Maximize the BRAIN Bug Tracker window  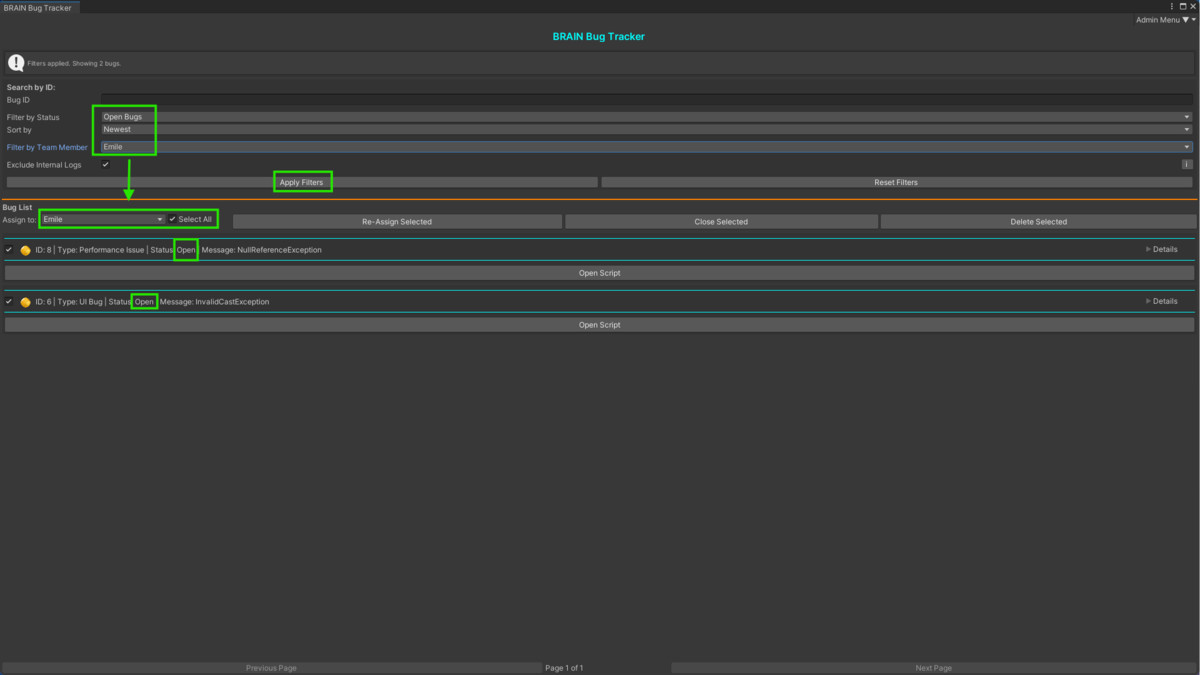click(x=1182, y=7)
